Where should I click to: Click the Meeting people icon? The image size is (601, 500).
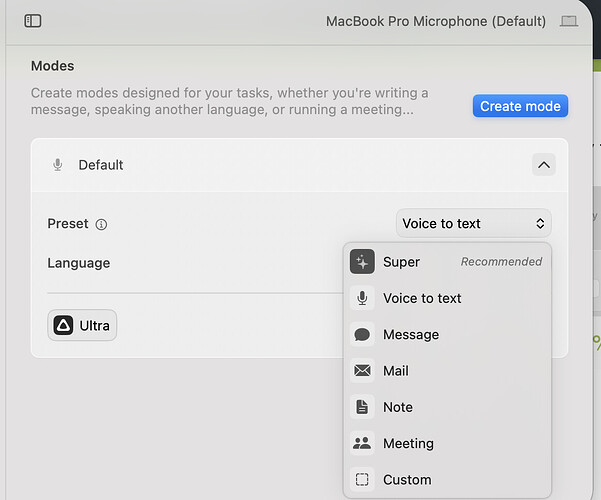click(362, 443)
